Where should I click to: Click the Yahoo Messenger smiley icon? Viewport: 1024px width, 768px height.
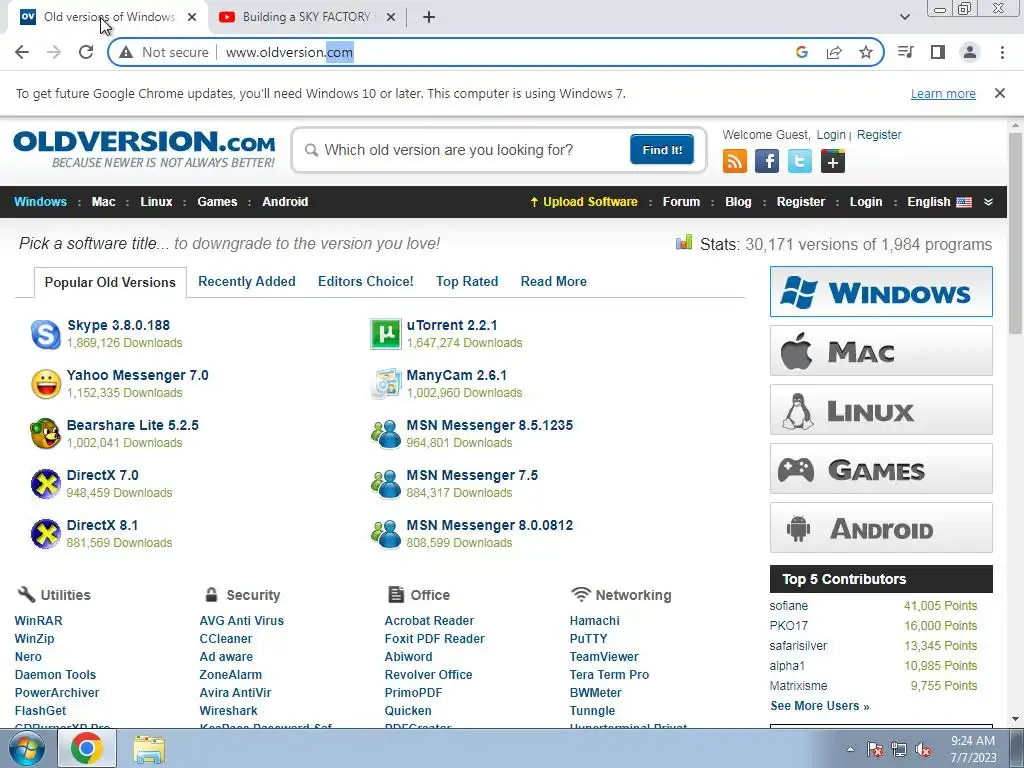coord(46,384)
